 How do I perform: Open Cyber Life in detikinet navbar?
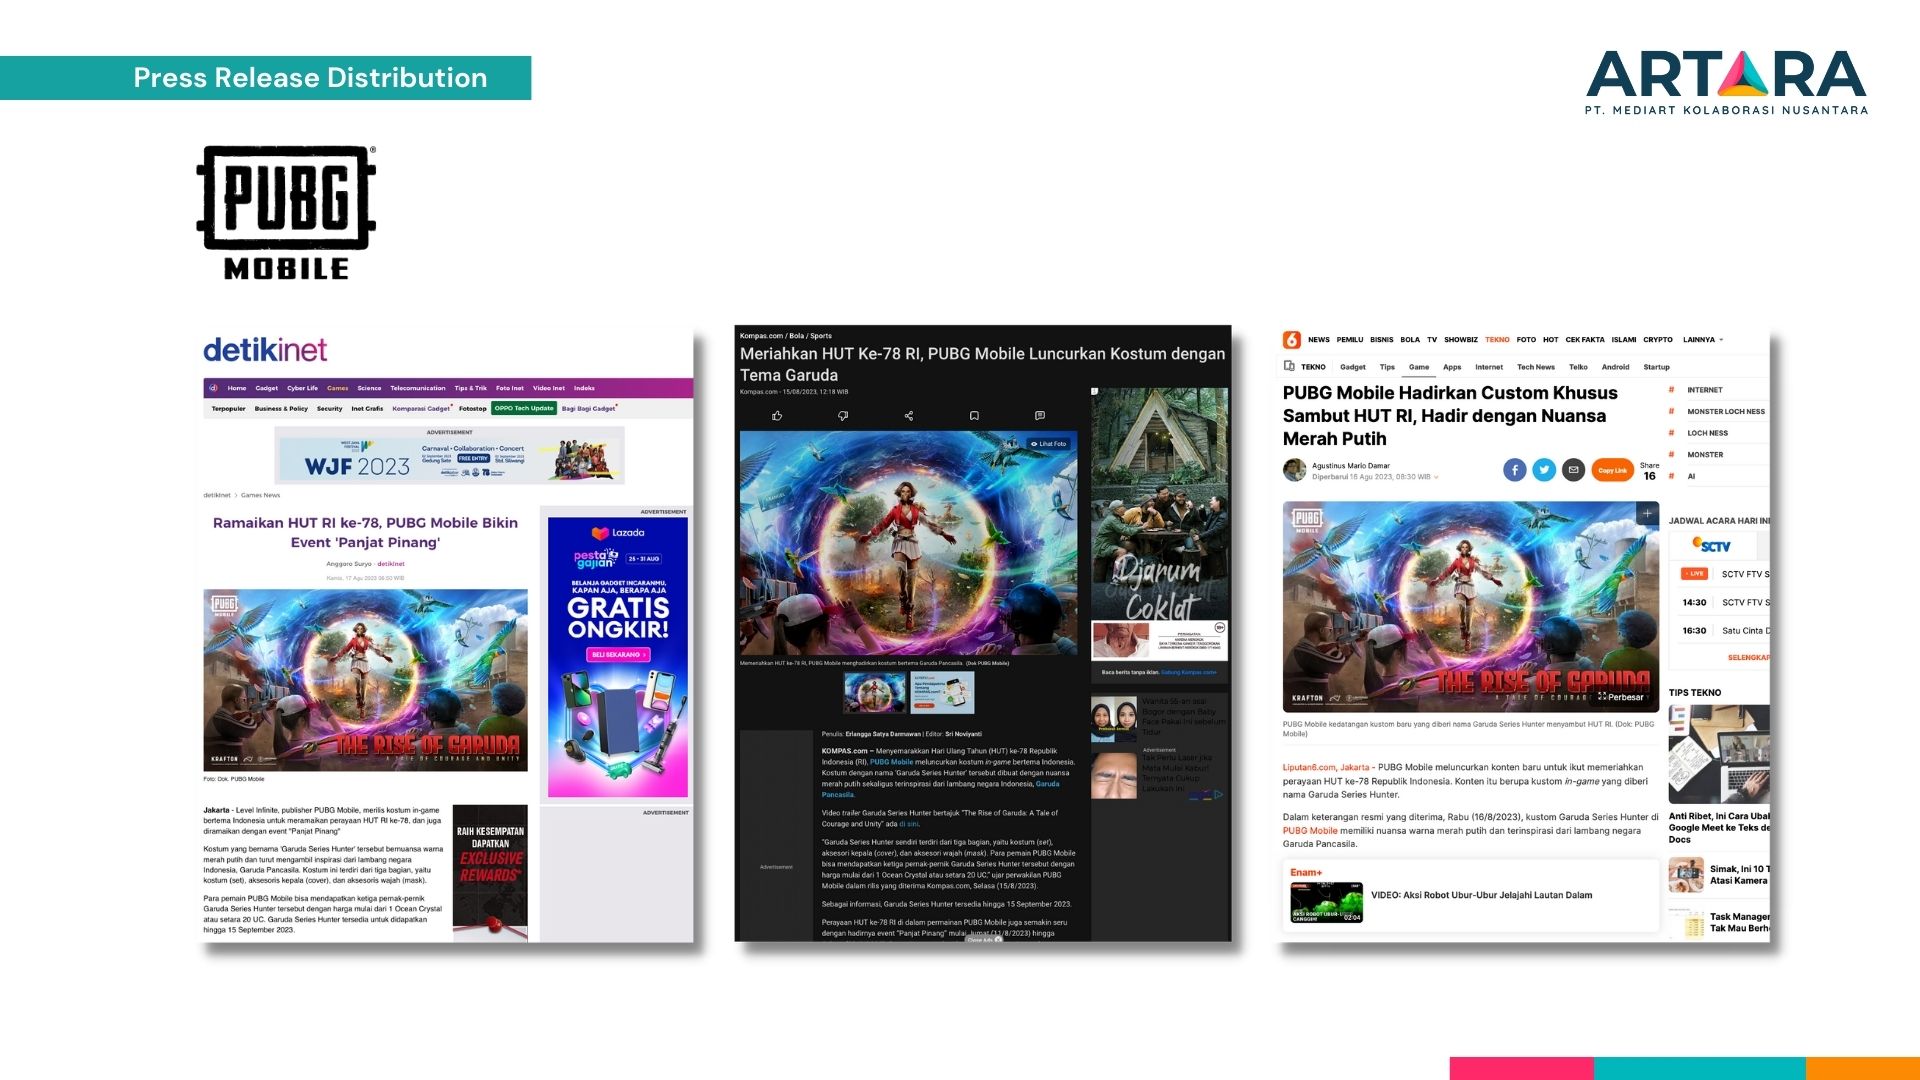[x=302, y=388]
